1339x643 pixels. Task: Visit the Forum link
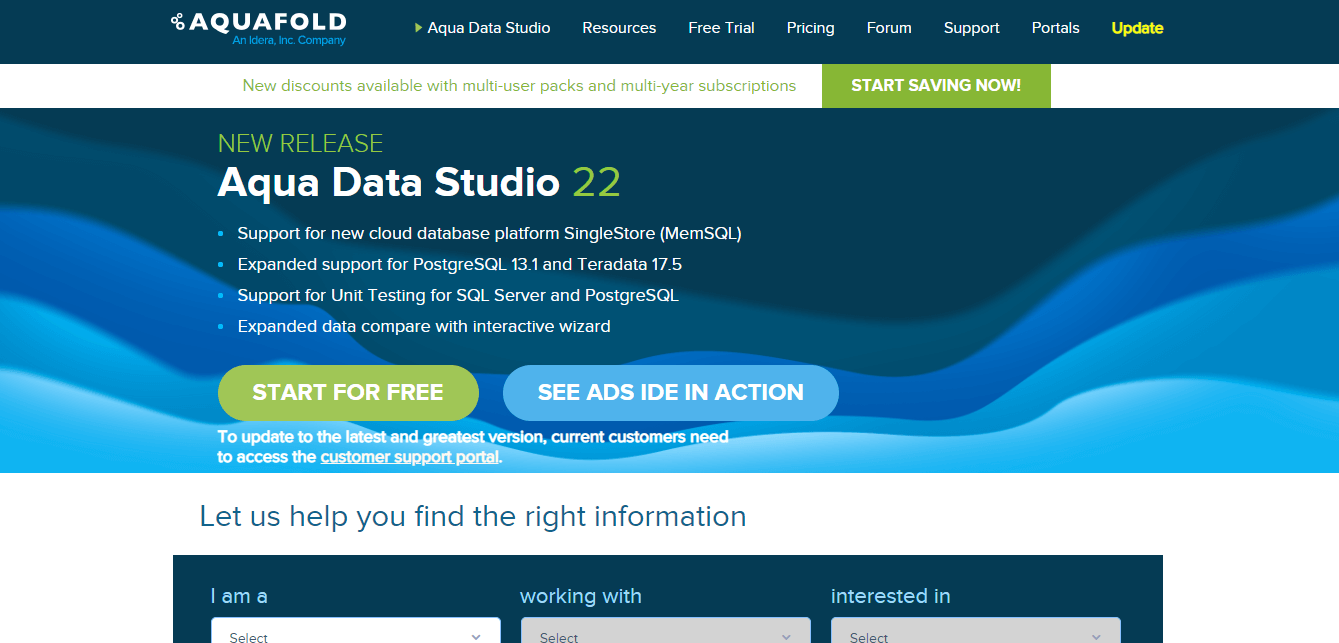[889, 28]
